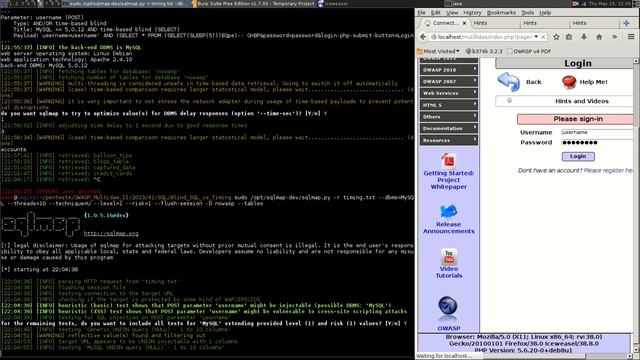Click the 'retrieved: credit_cards' terminal line

66,173
